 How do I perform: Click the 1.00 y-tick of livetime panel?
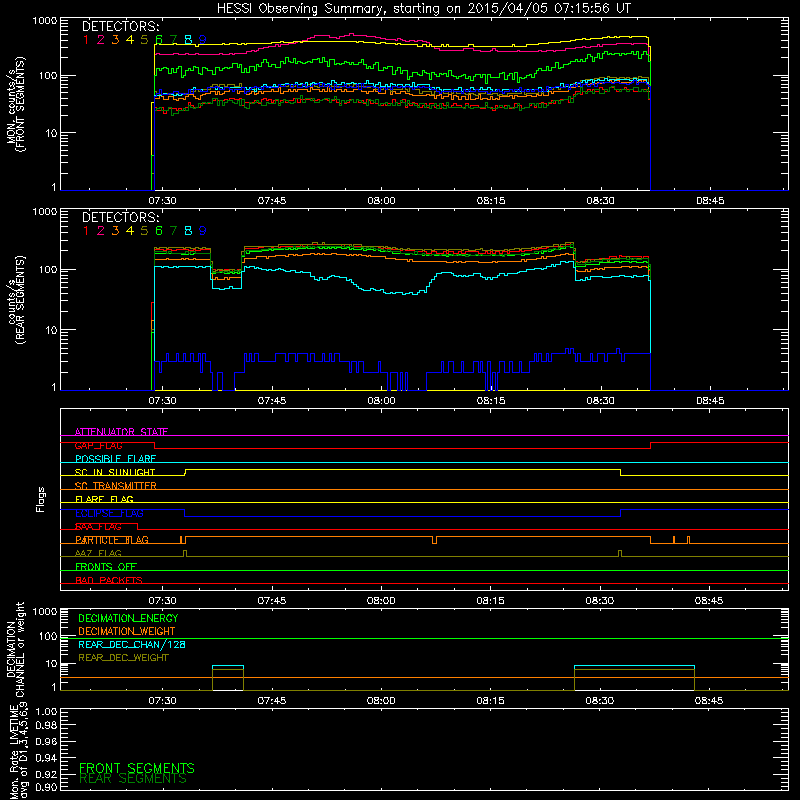coord(46,712)
